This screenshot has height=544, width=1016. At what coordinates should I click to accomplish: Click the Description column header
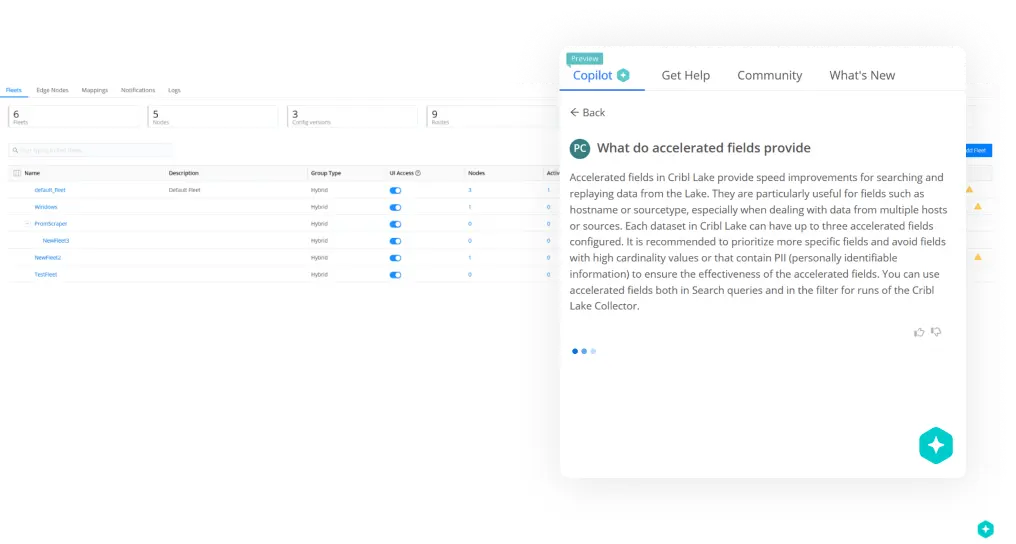point(183,173)
